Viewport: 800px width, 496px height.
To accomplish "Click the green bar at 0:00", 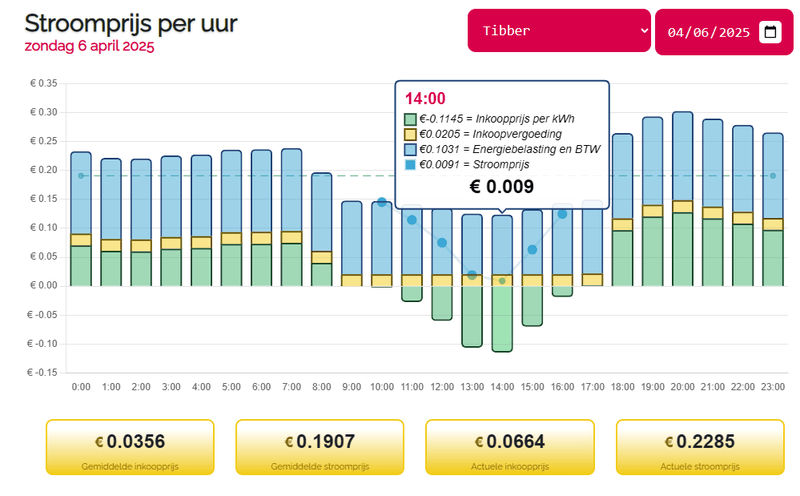I will coord(81,265).
